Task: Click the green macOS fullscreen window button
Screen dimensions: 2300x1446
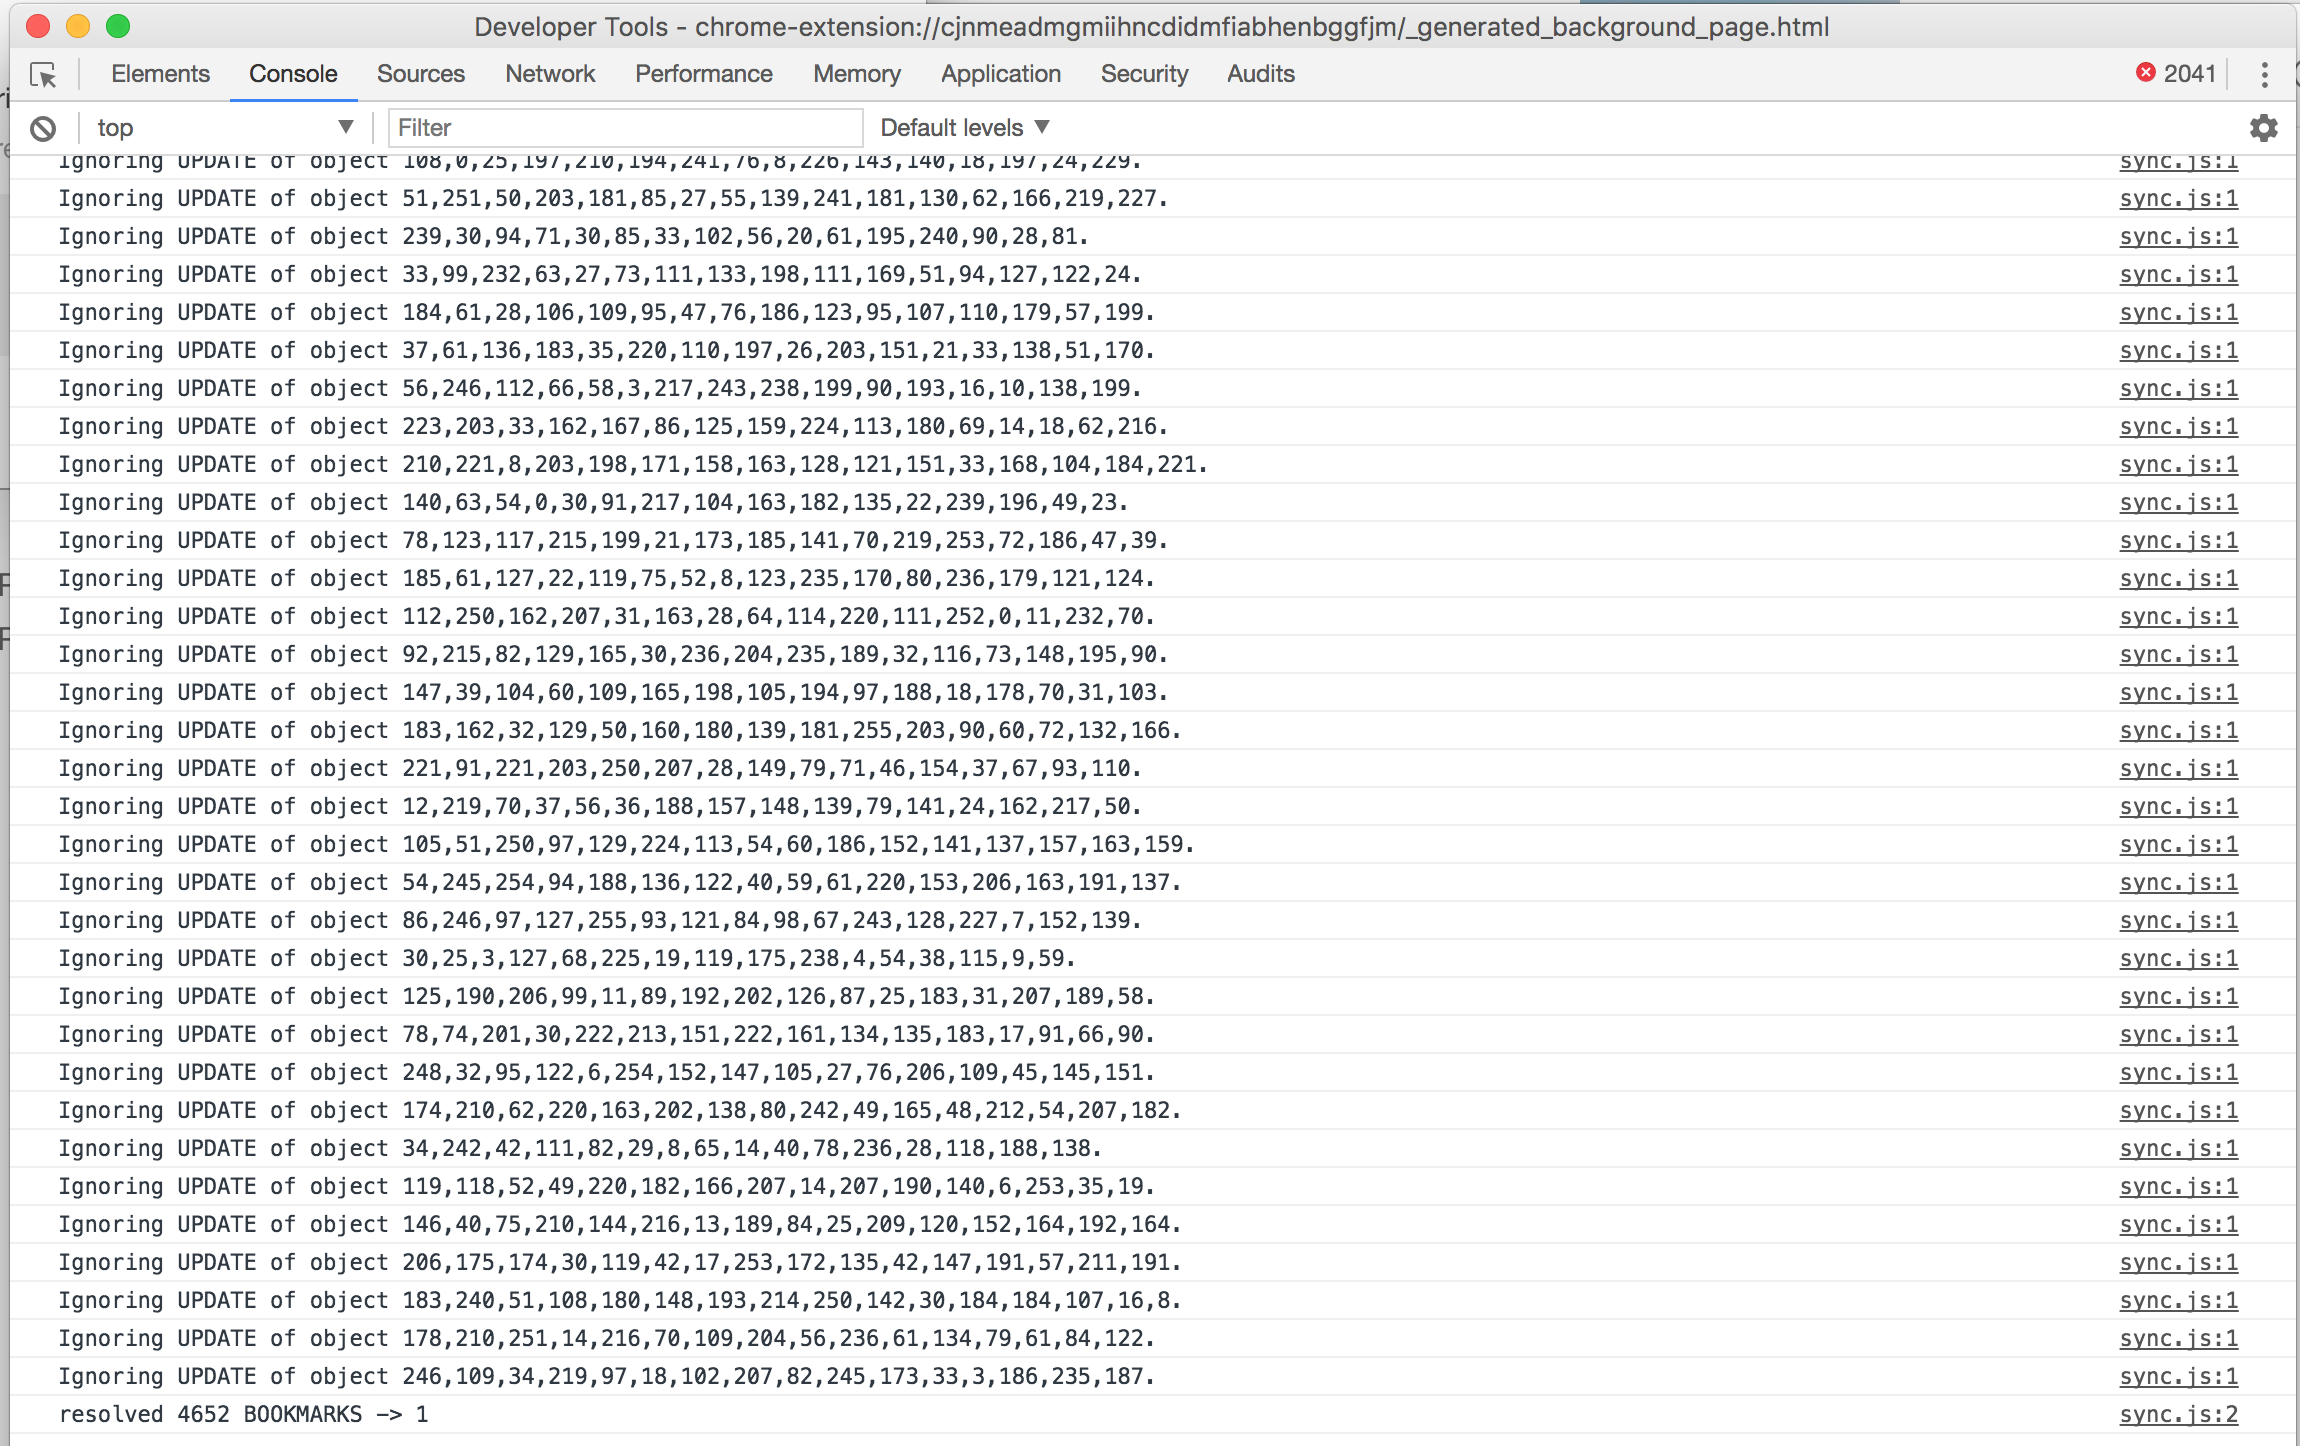Action: pos(118,26)
